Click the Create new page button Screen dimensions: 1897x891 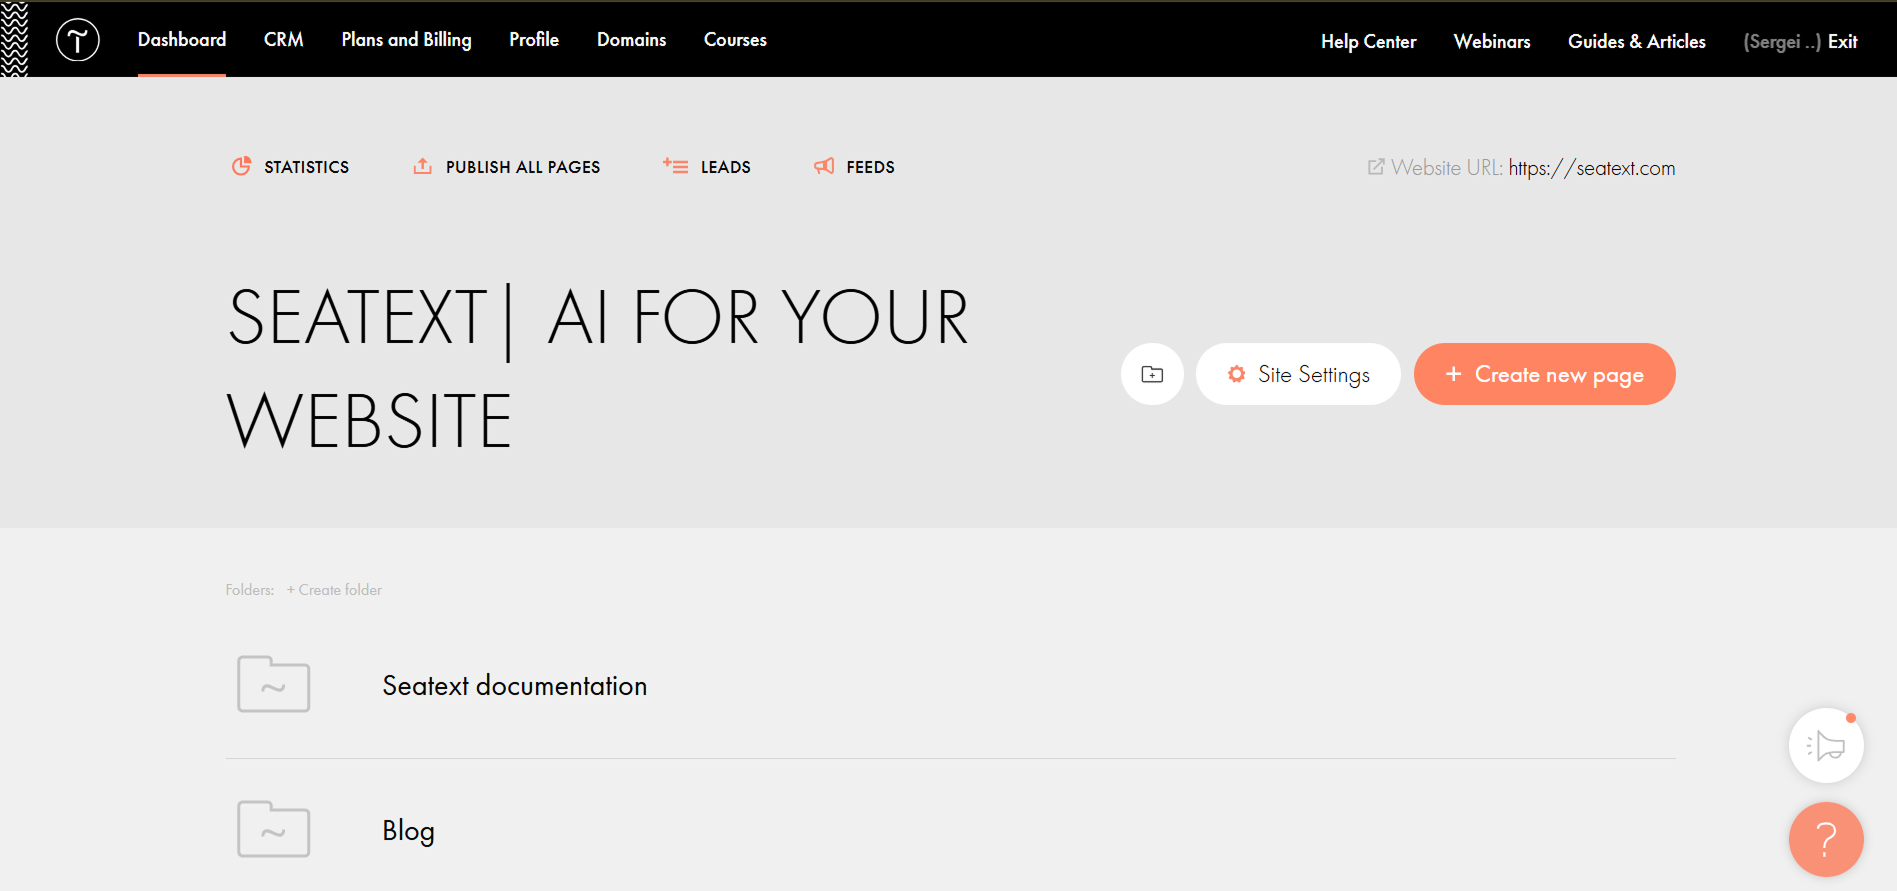pyautogui.click(x=1545, y=374)
